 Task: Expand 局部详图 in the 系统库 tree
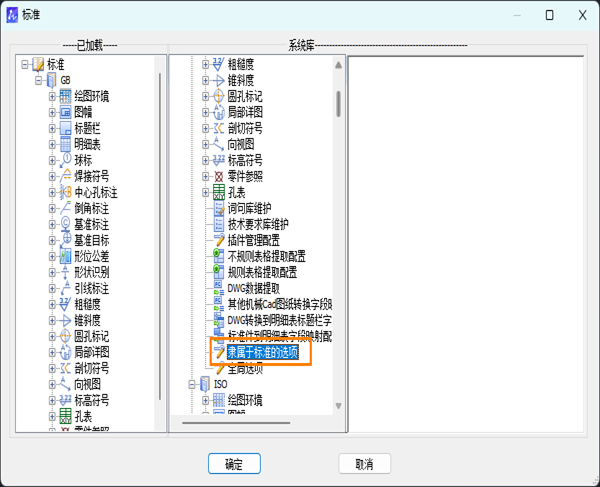point(205,112)
